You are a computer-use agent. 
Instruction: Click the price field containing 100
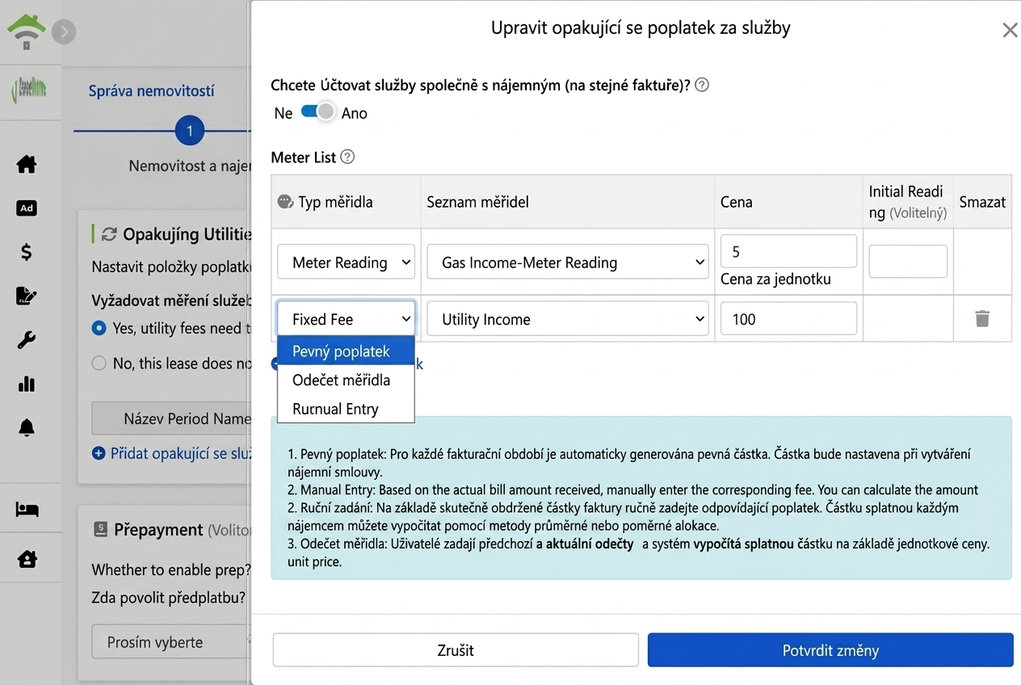point(788,318)
